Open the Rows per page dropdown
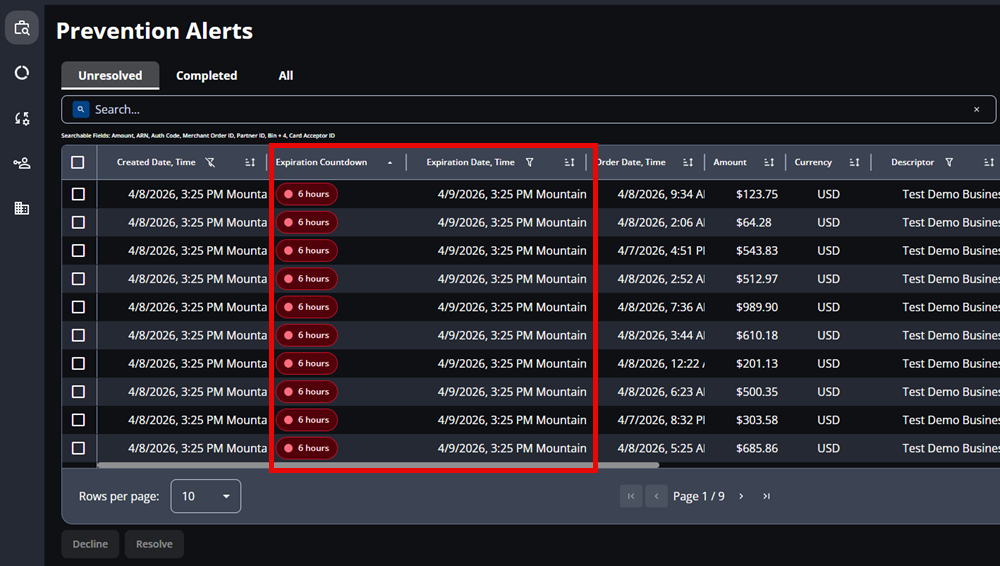 point(205,496)
